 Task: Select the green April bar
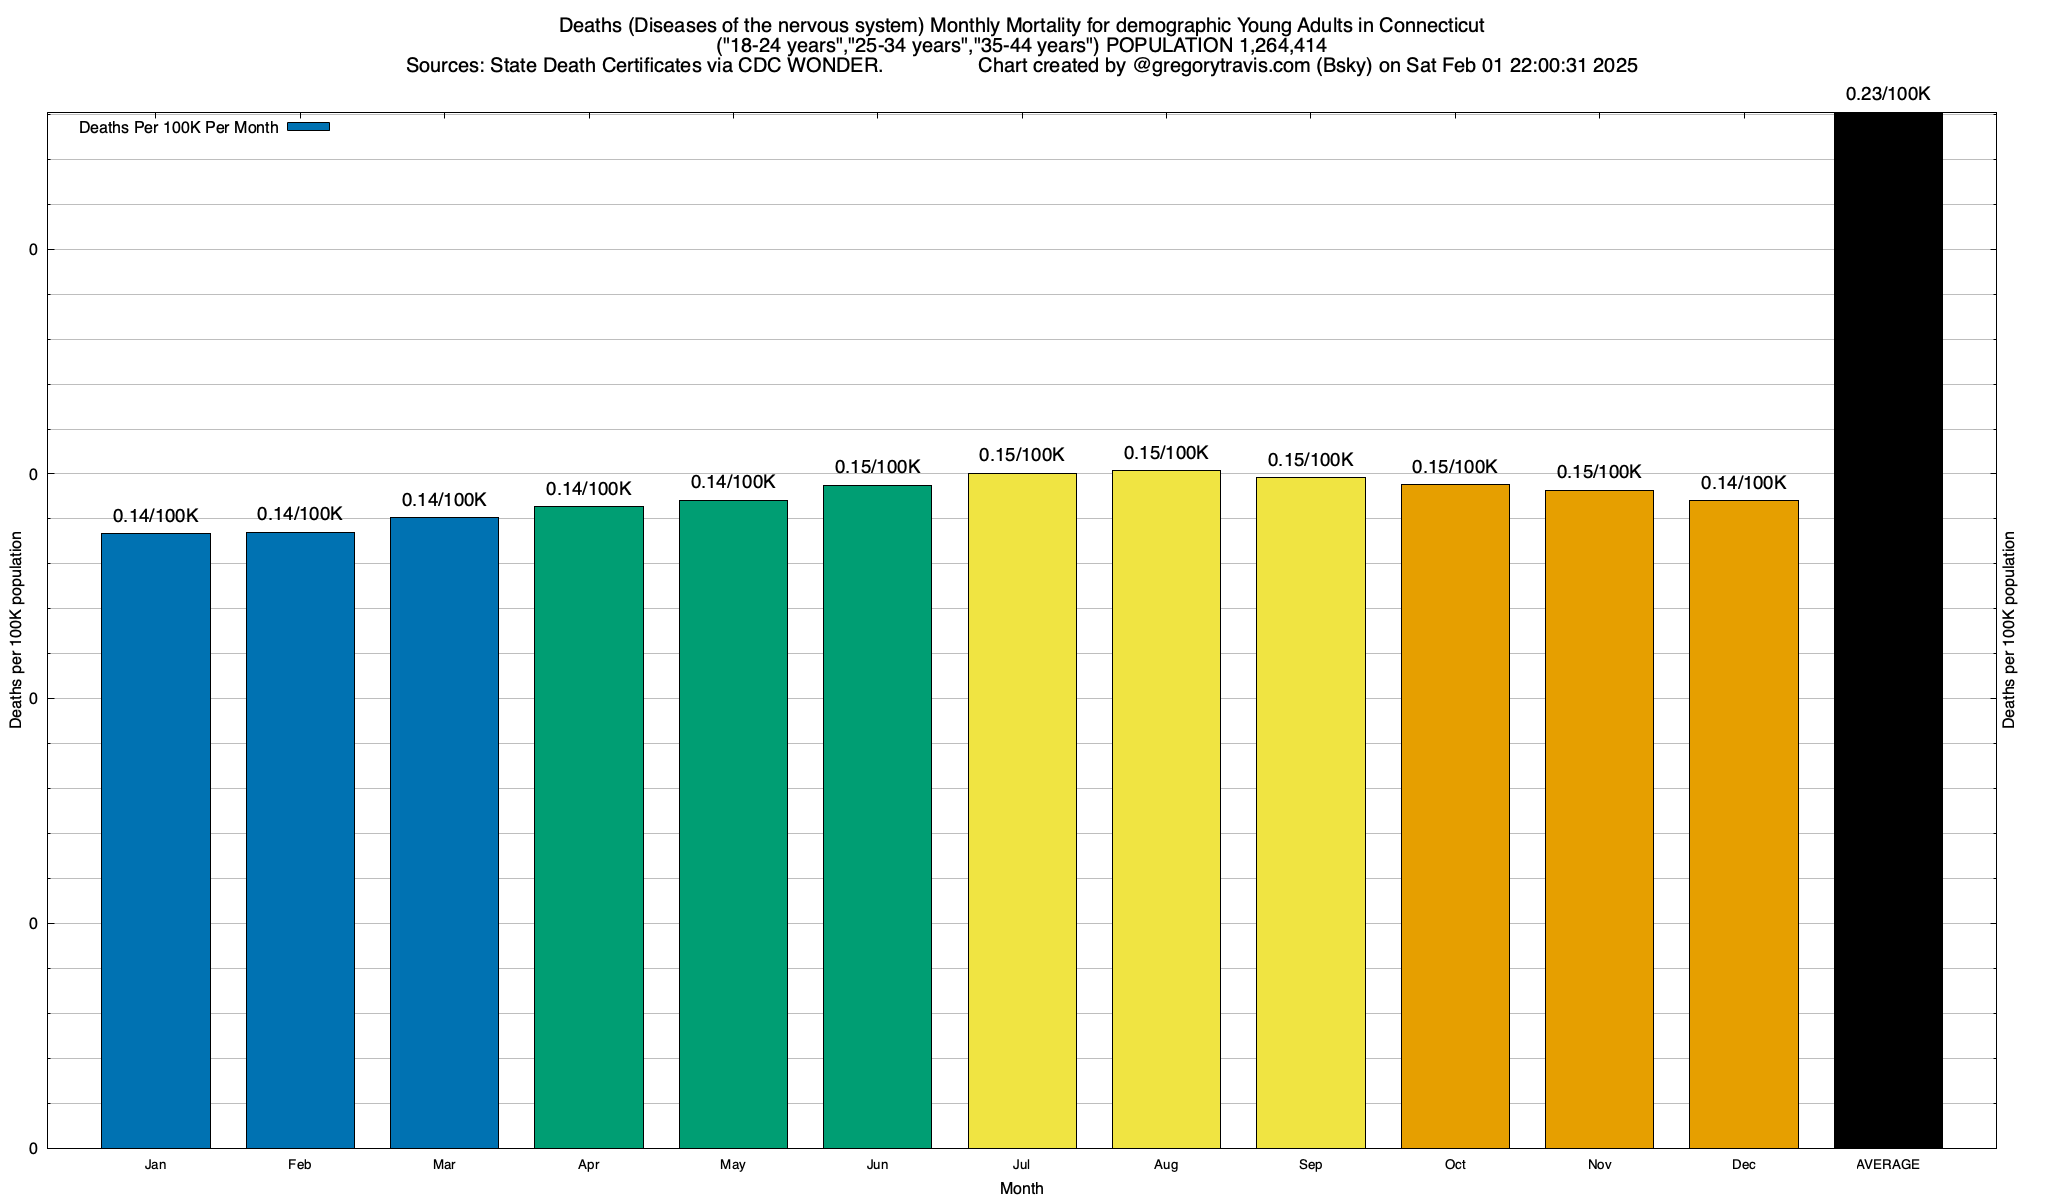pos(589,827)
